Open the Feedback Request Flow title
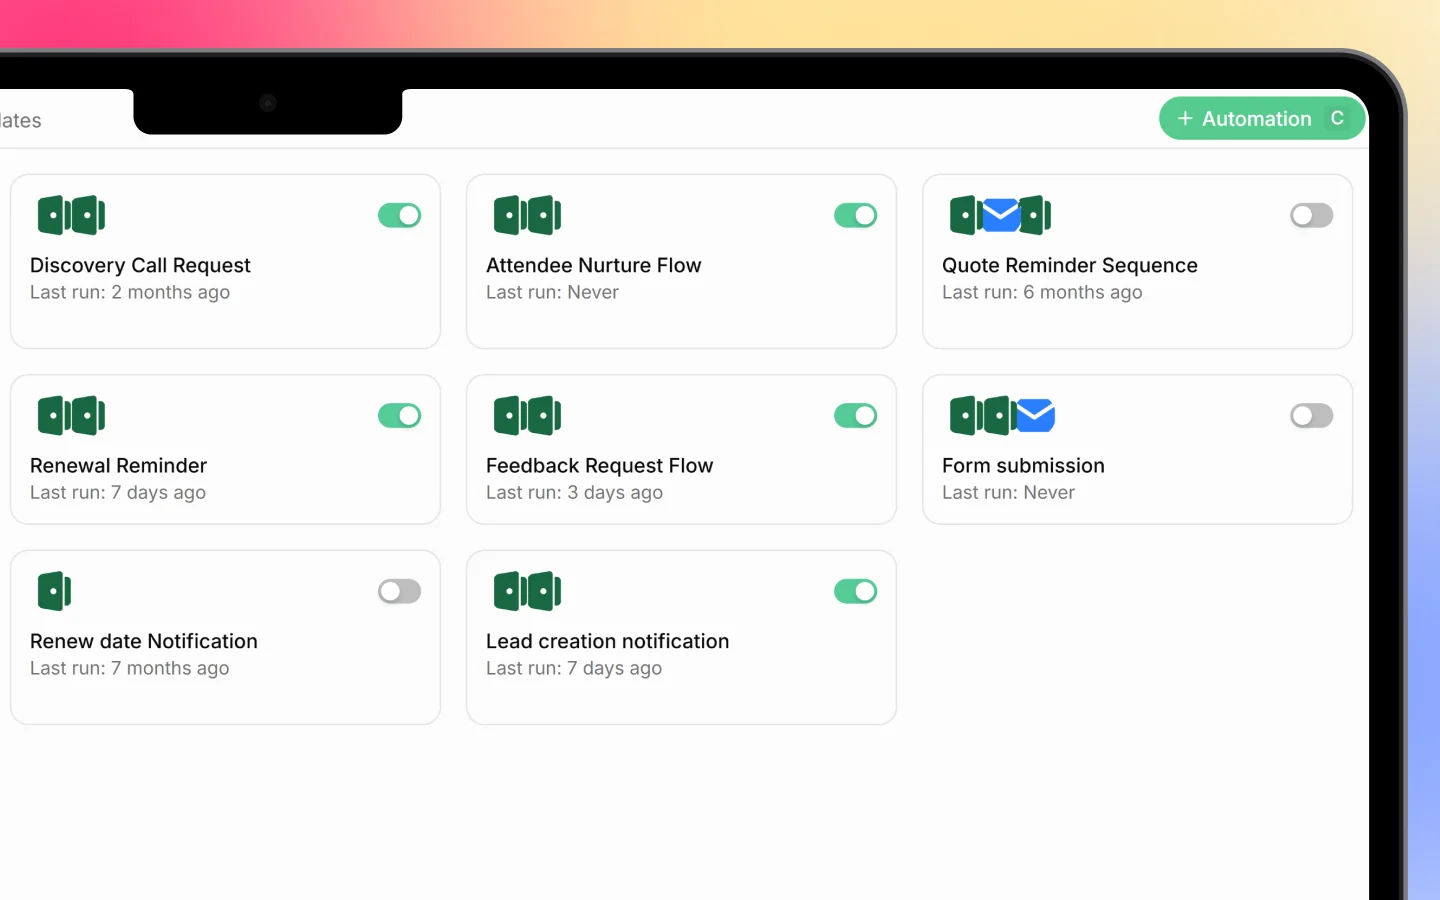This screenshot has height=900, width=1440. tap(600, 465)
